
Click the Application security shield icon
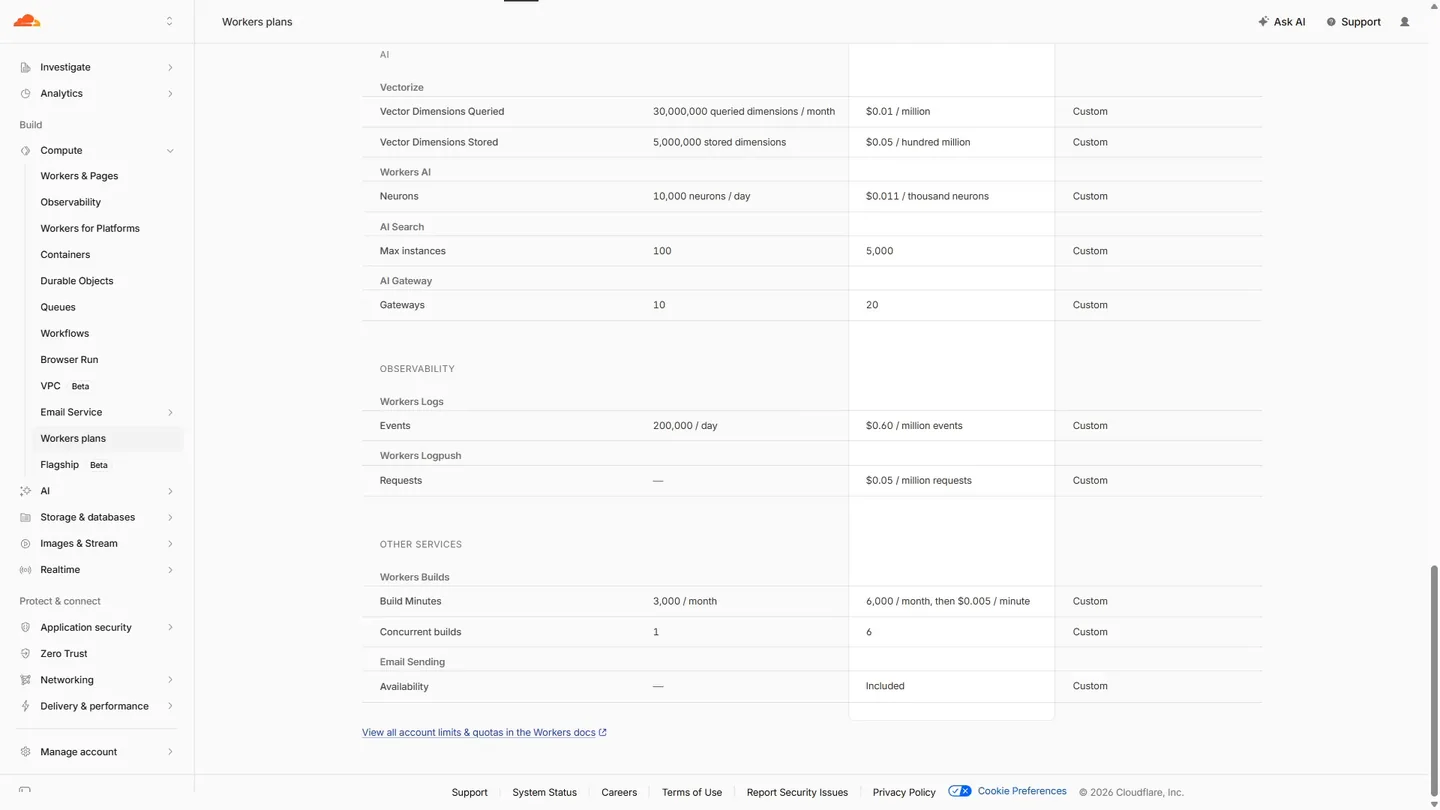pyautogui.click(x=25, y=627)
